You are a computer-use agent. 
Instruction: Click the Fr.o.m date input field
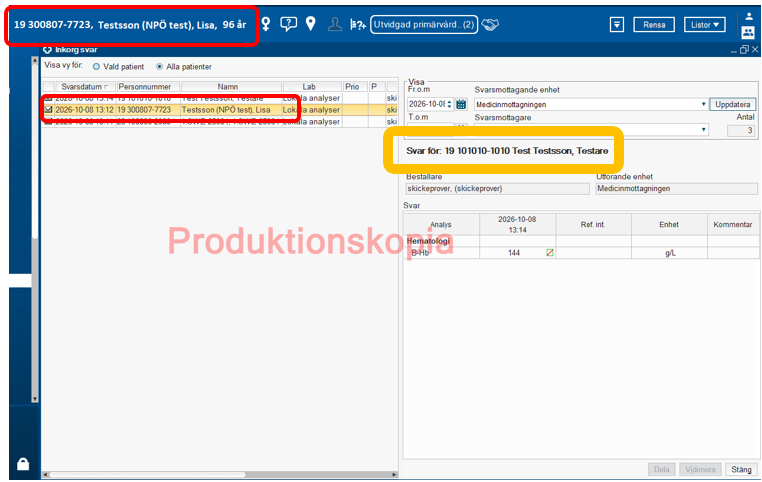(427, 104)
